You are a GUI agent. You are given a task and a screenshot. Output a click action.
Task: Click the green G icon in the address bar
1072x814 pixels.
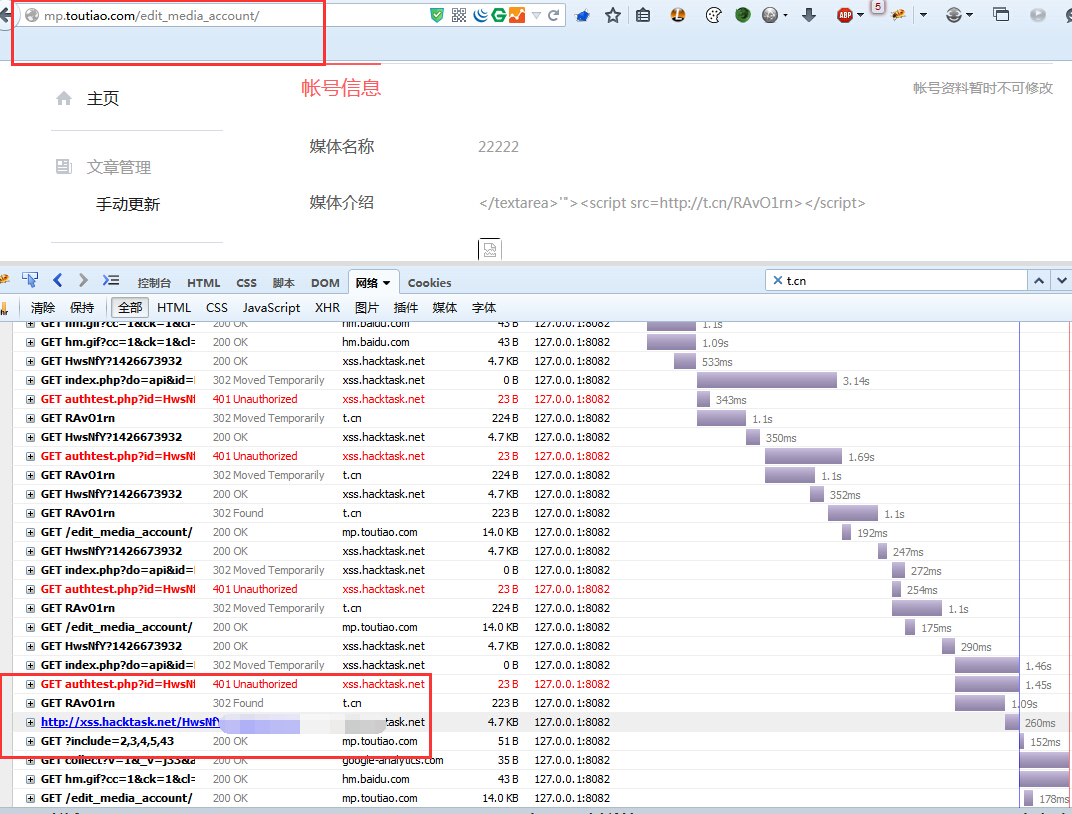tap(499, 15)
